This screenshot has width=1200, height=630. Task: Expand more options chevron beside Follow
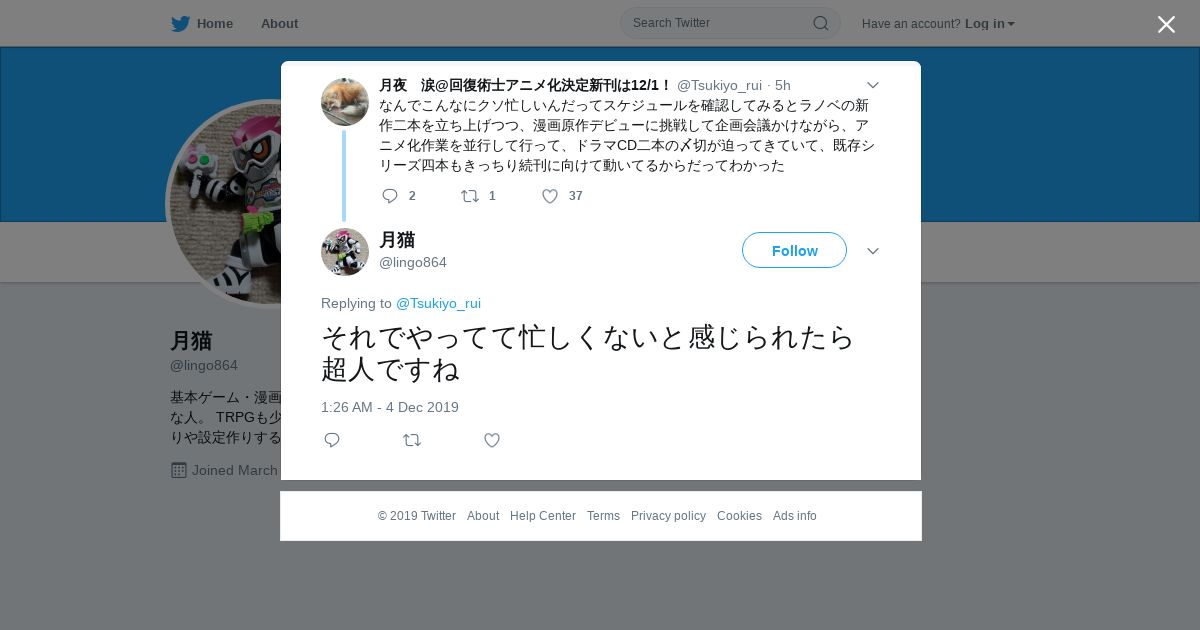click(x=872, y=251)
